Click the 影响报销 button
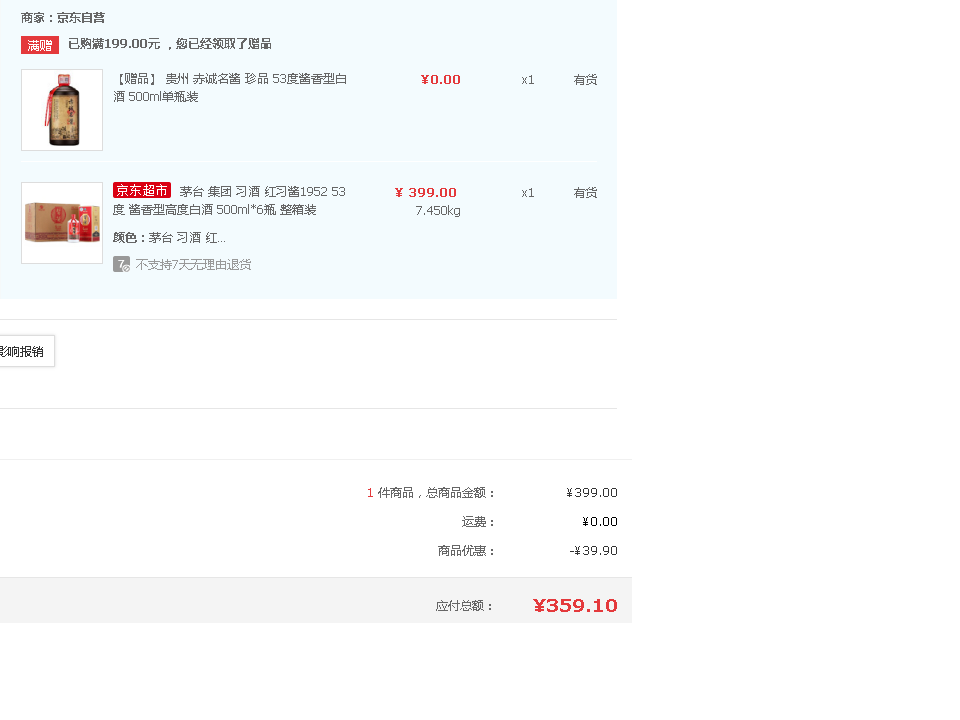Image resolution: width=960 pixels, height=720 pixels. 24,351
